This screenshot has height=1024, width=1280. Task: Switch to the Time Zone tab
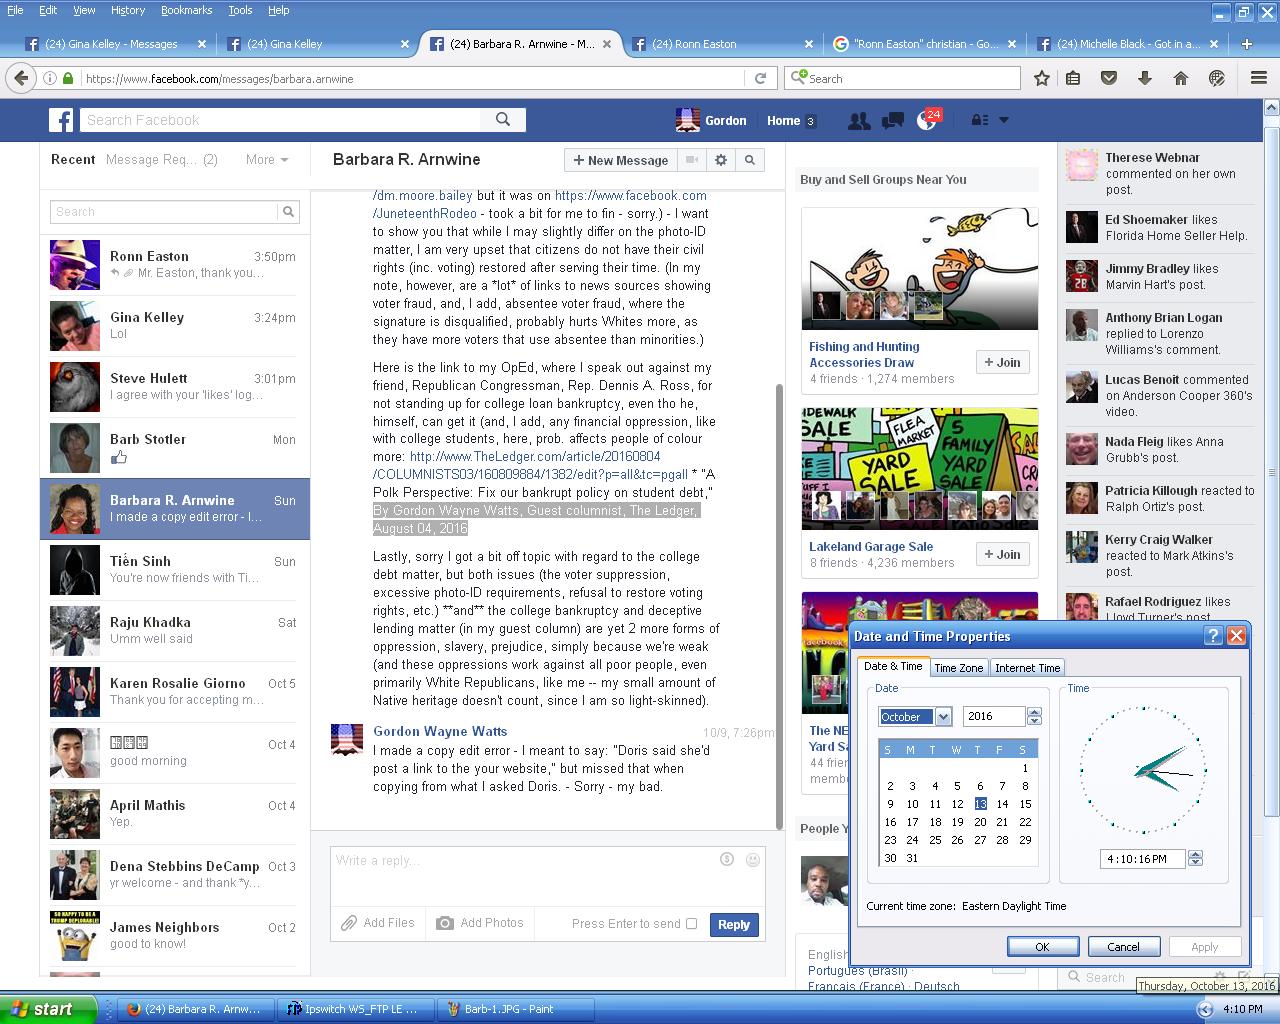point(958,668)
